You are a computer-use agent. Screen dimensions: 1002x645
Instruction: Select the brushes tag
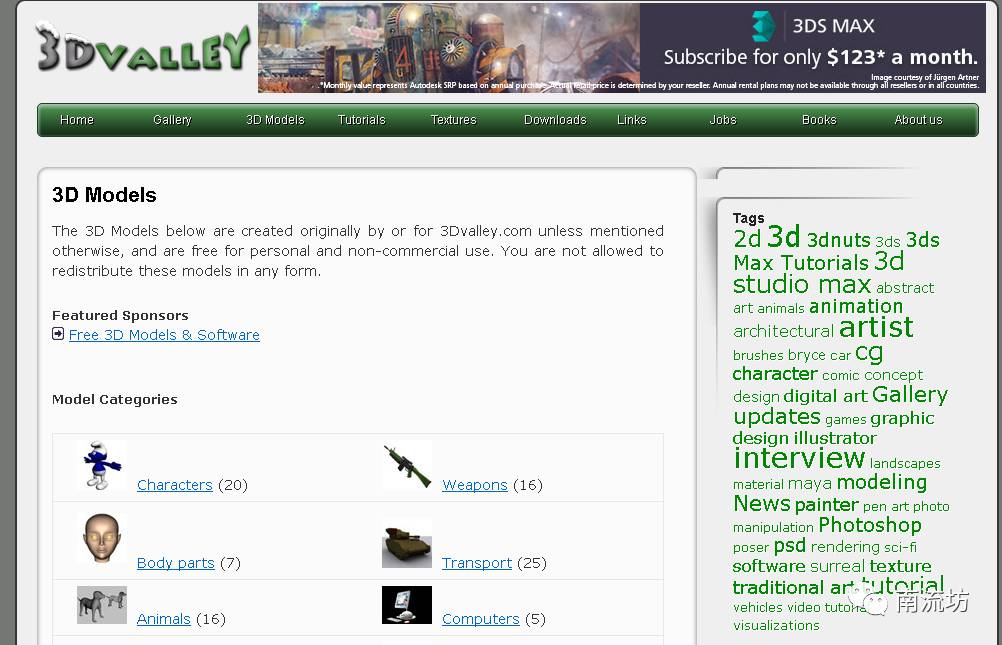[758, 355]
